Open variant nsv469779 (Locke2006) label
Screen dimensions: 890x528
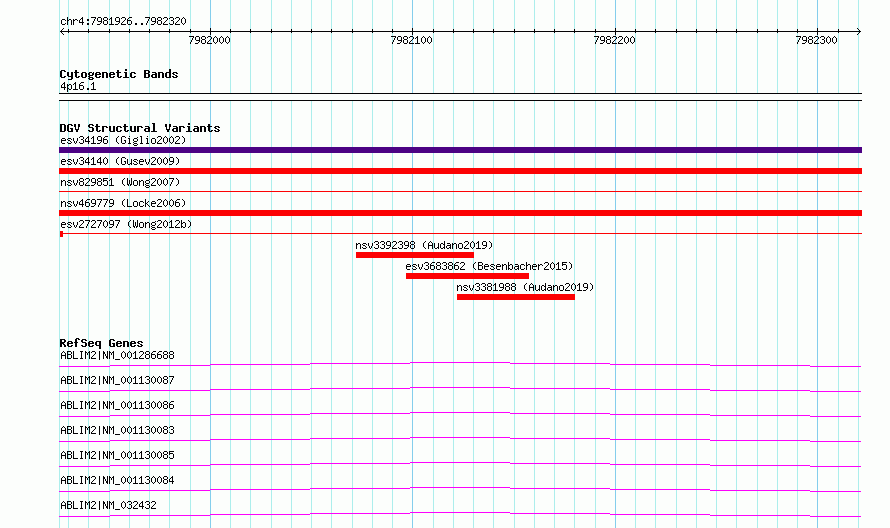pos(123,203)
